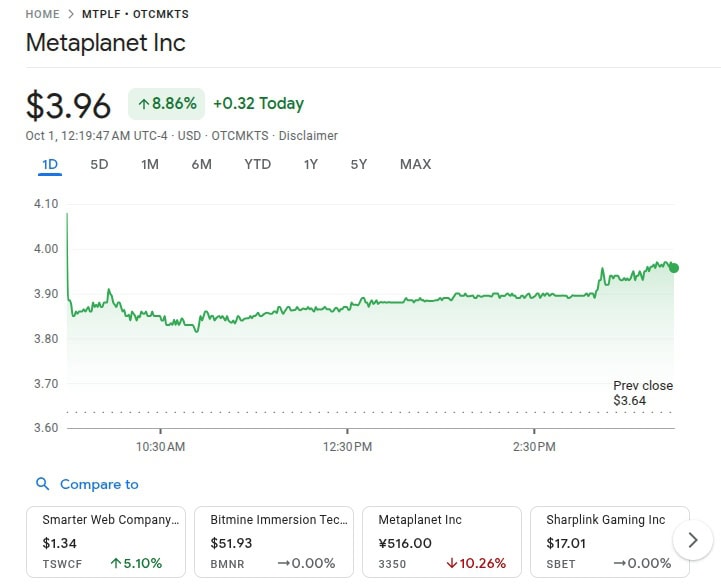Switch chart to YTD range

[x=257, y=164]
